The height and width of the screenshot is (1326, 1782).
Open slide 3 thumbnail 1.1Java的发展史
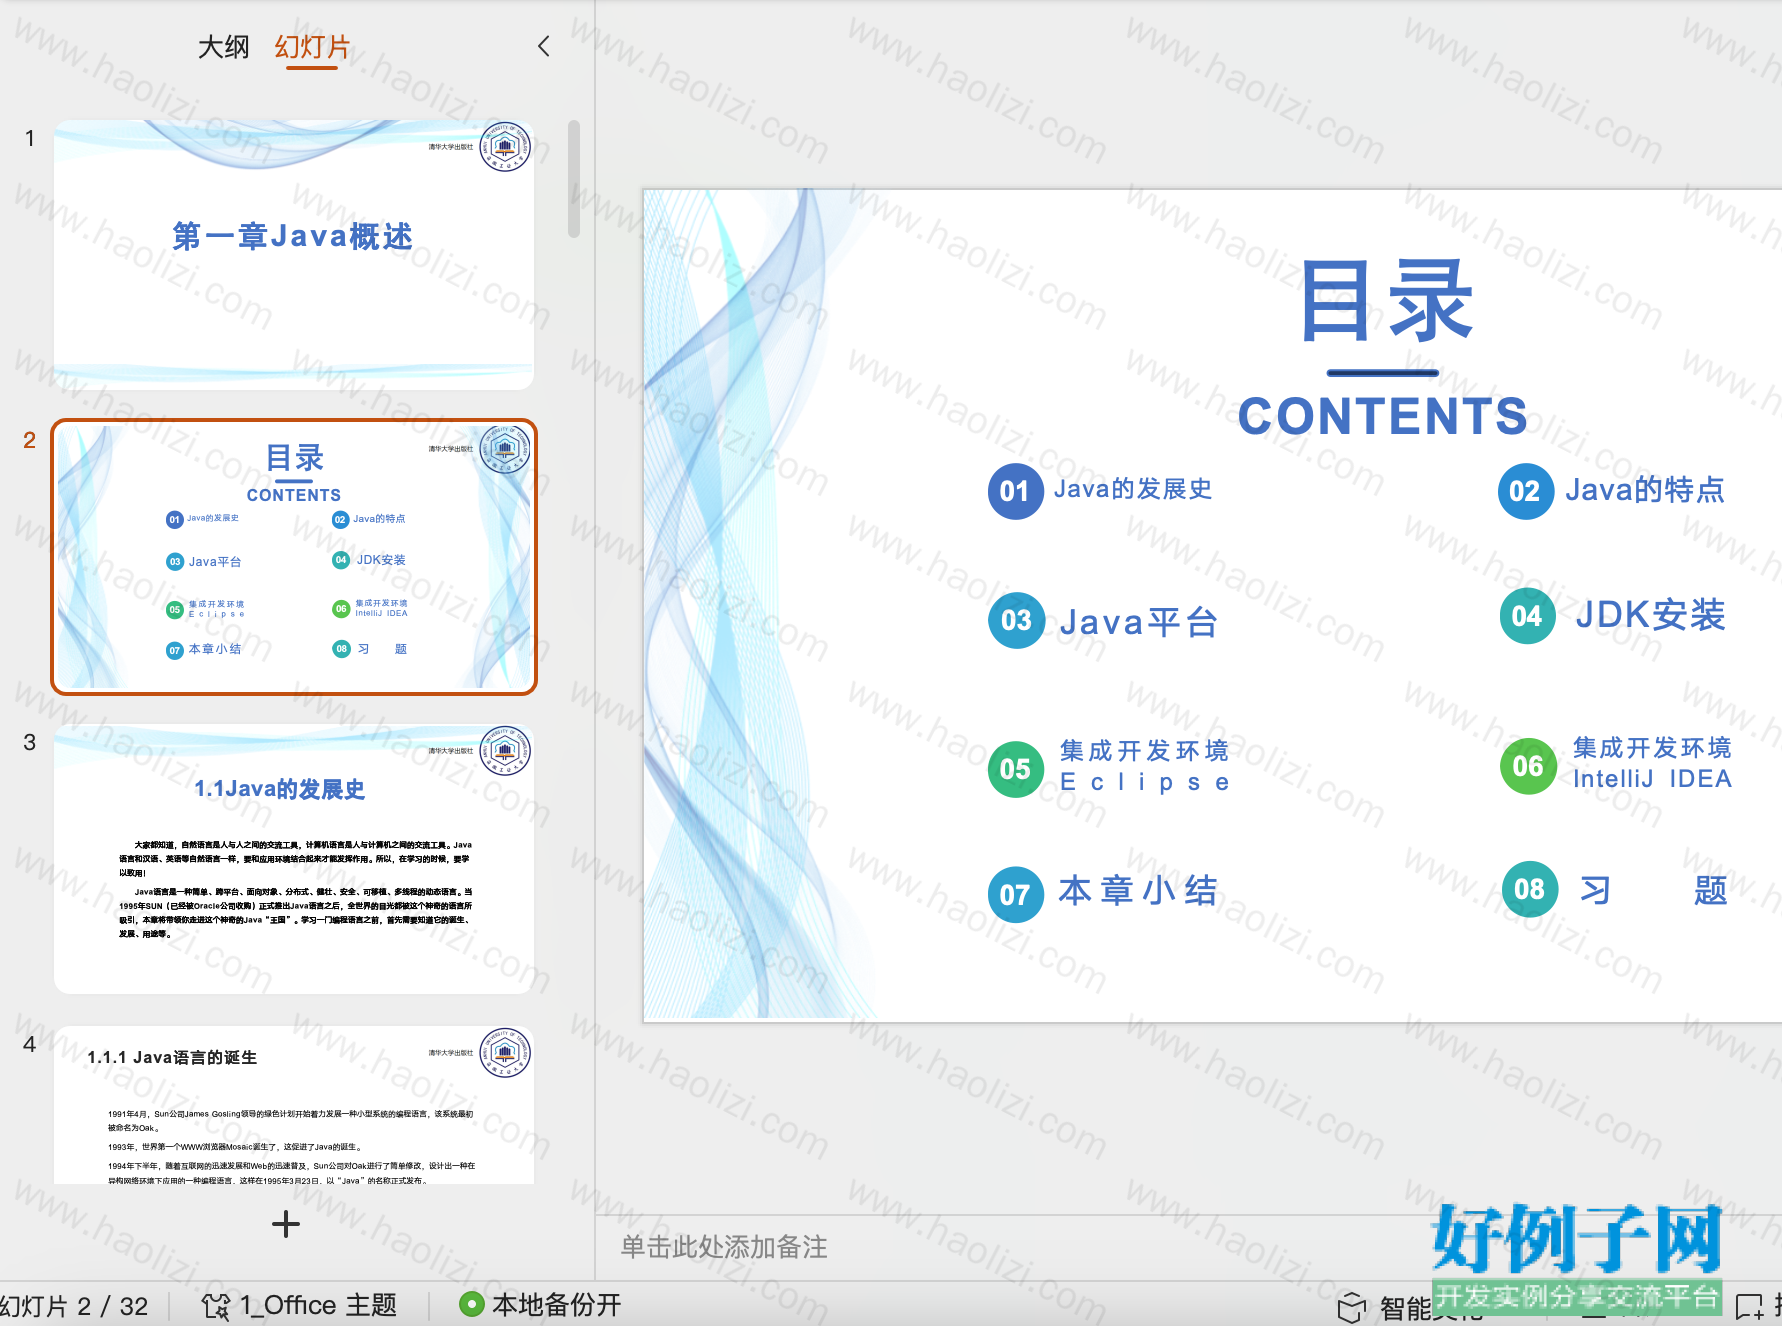coord(294,859)
